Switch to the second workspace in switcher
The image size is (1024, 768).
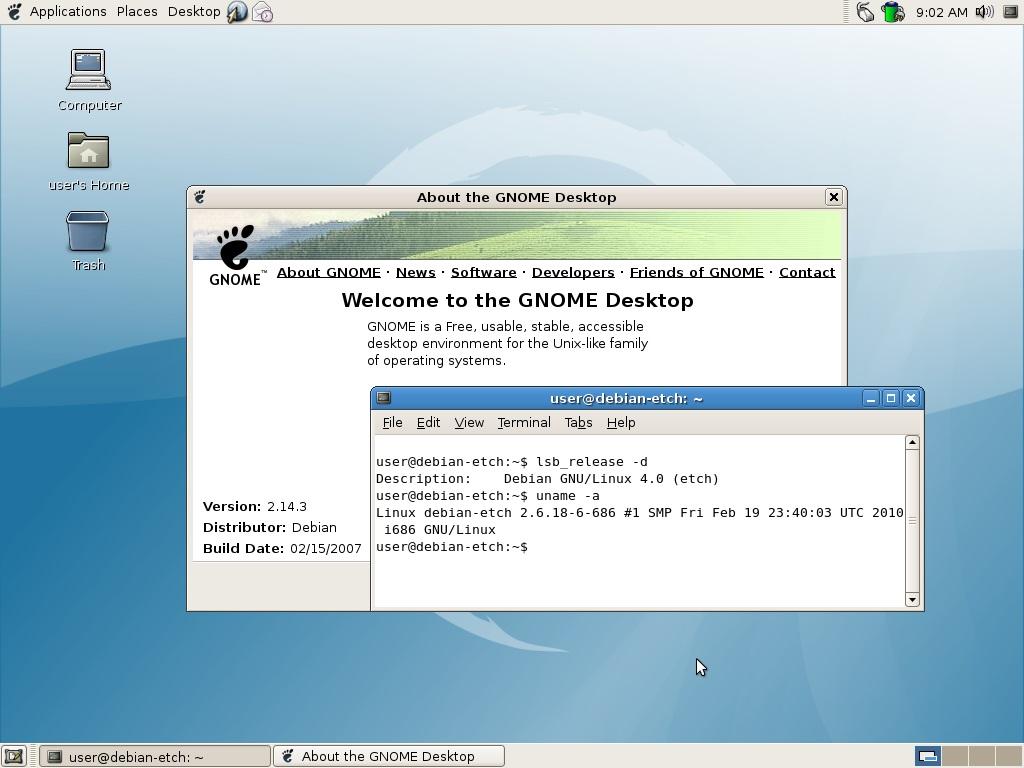[955, 756]
